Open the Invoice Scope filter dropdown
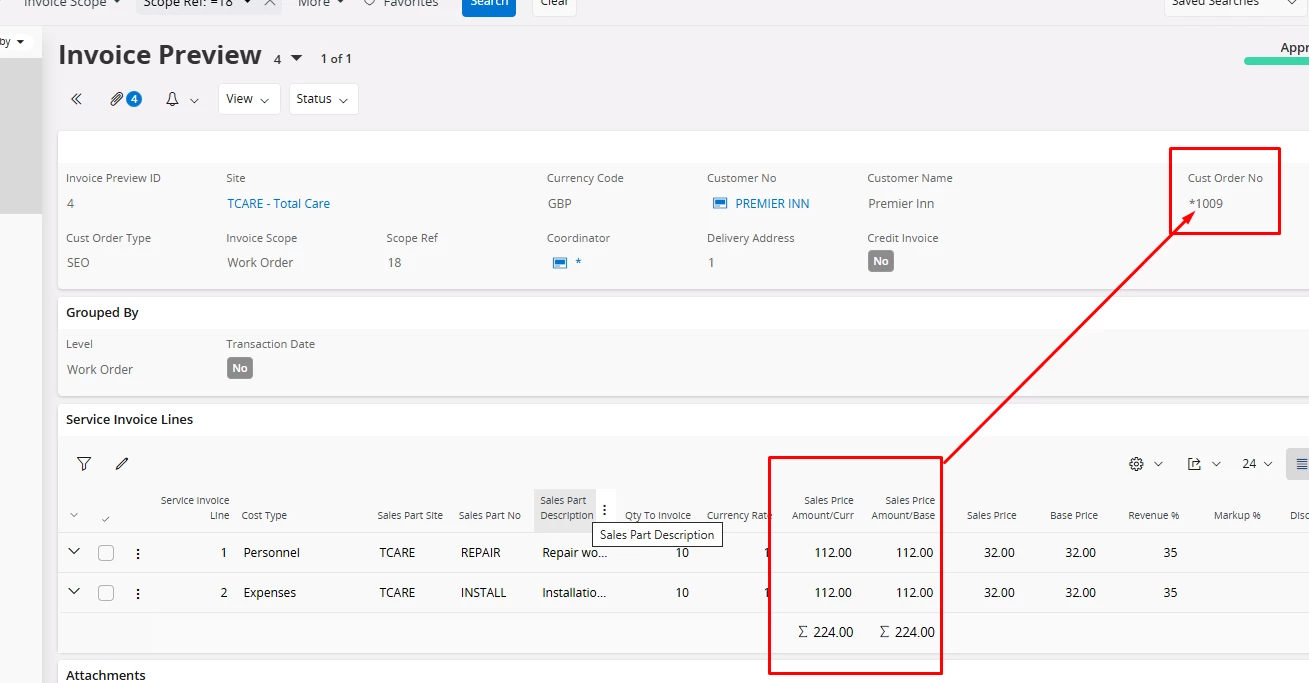Viewport: 1309px width, 683px height. (x=72, y=3)
